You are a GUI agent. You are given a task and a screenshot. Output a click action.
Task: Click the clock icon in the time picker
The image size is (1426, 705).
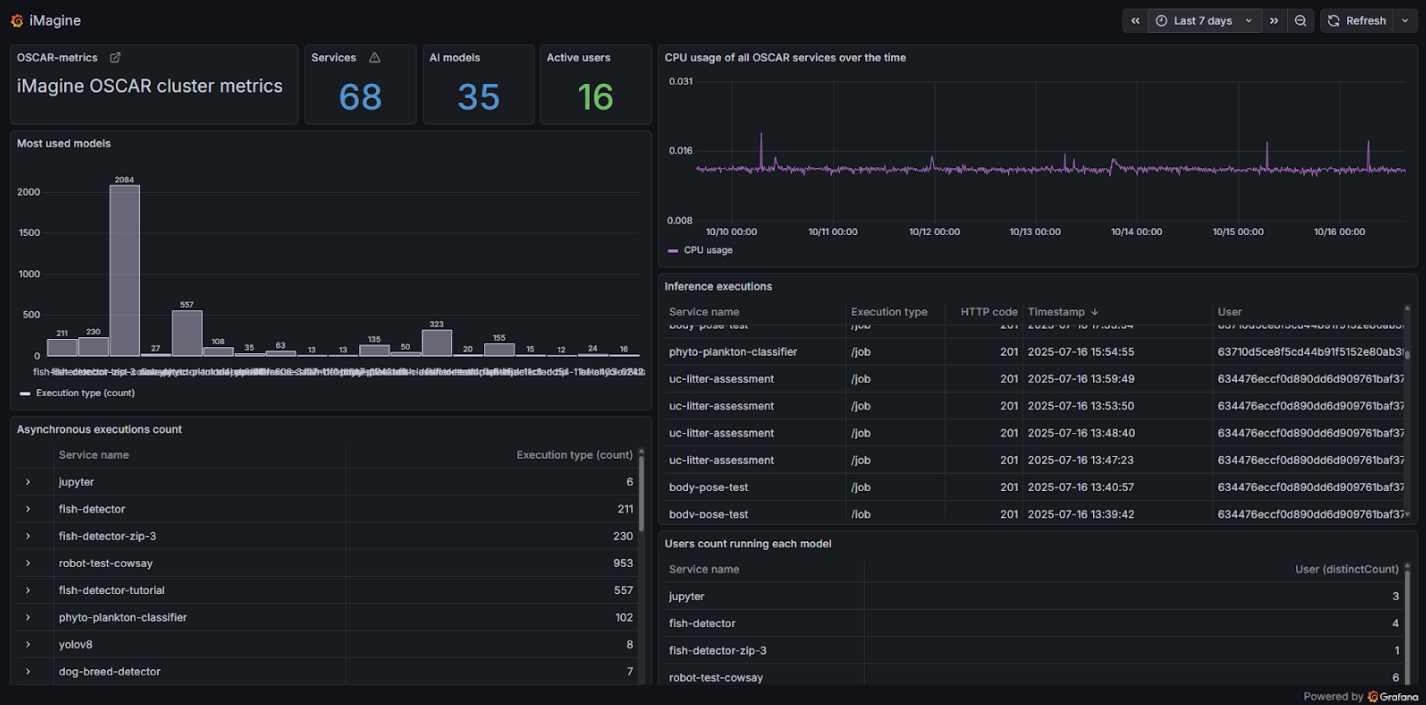coord(1162,20)
